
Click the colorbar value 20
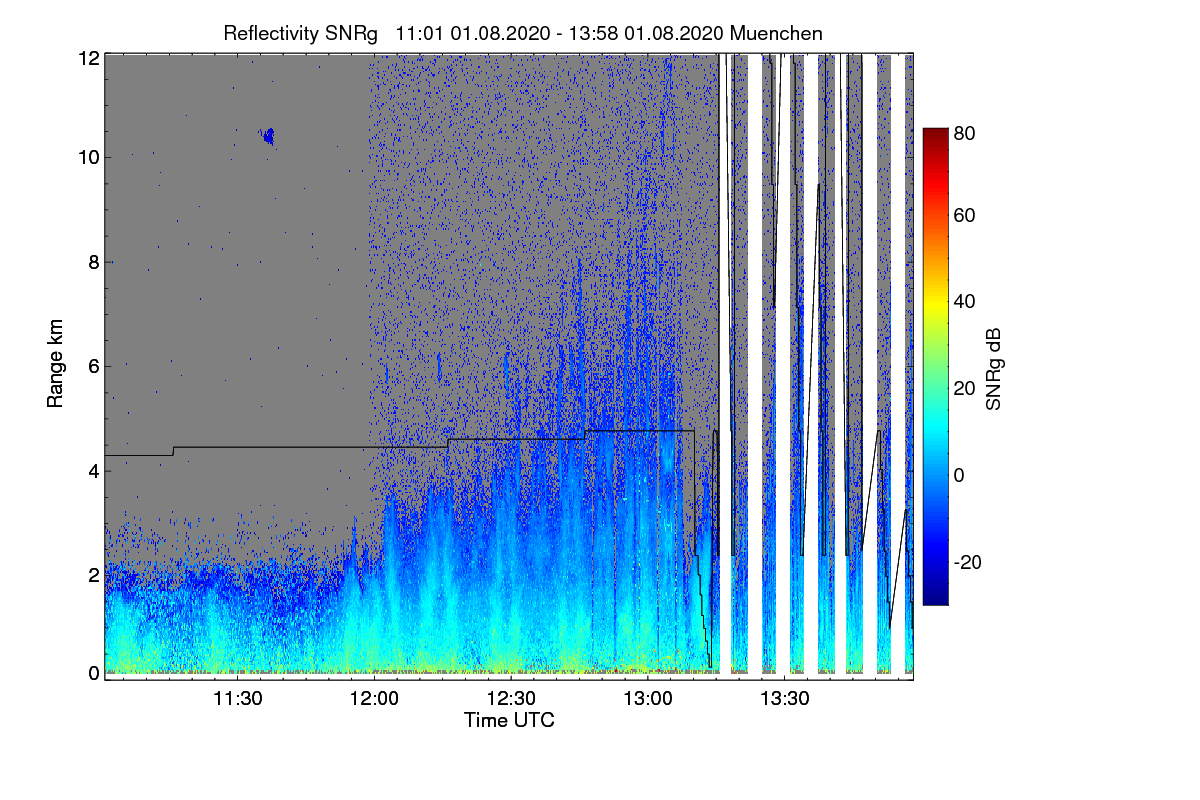coord(965,388)
